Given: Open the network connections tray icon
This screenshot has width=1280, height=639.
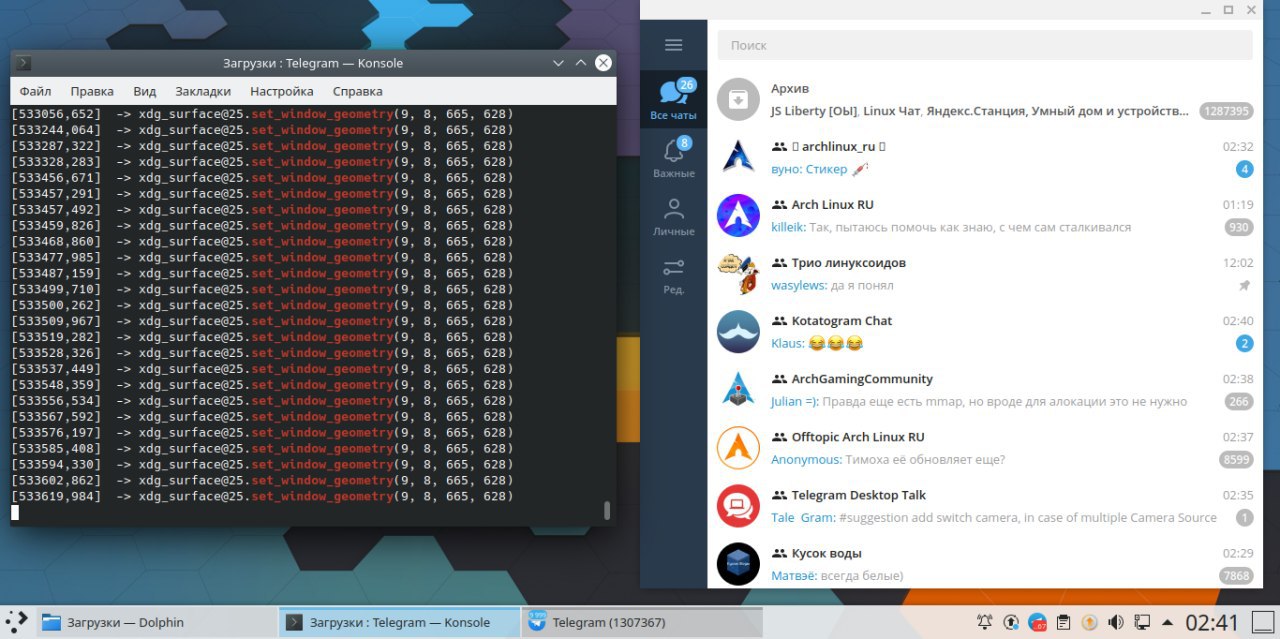Looking at the screenshot, I should [1142, 622].
